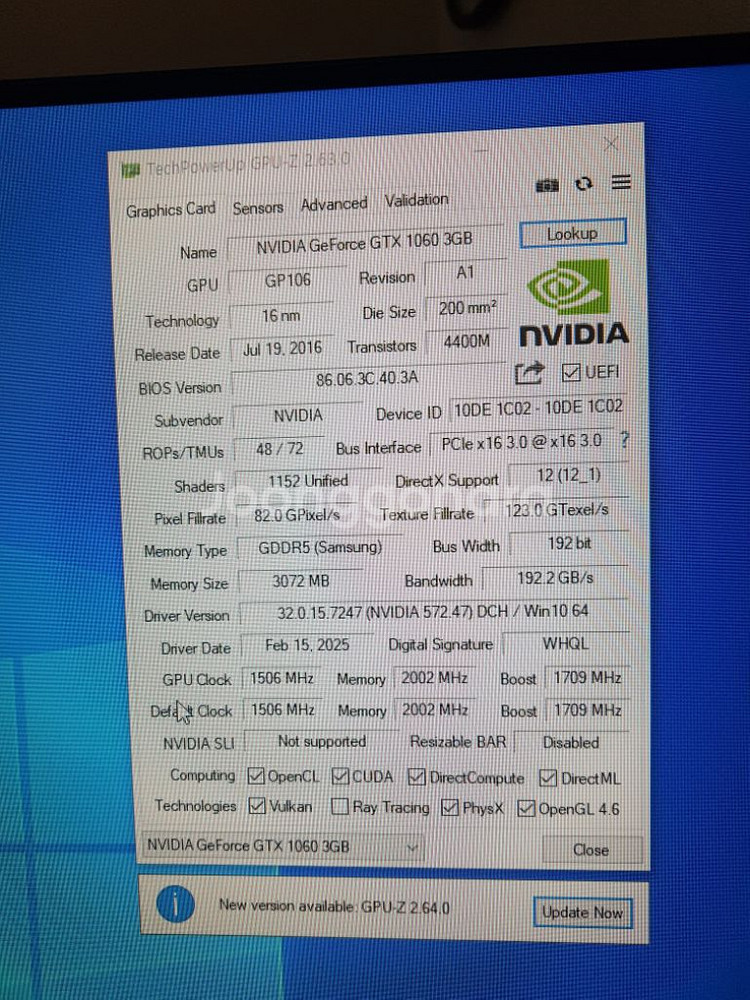
Task: Click the DirectX Support value 12 (12_1)
Action: coord(568,476)
